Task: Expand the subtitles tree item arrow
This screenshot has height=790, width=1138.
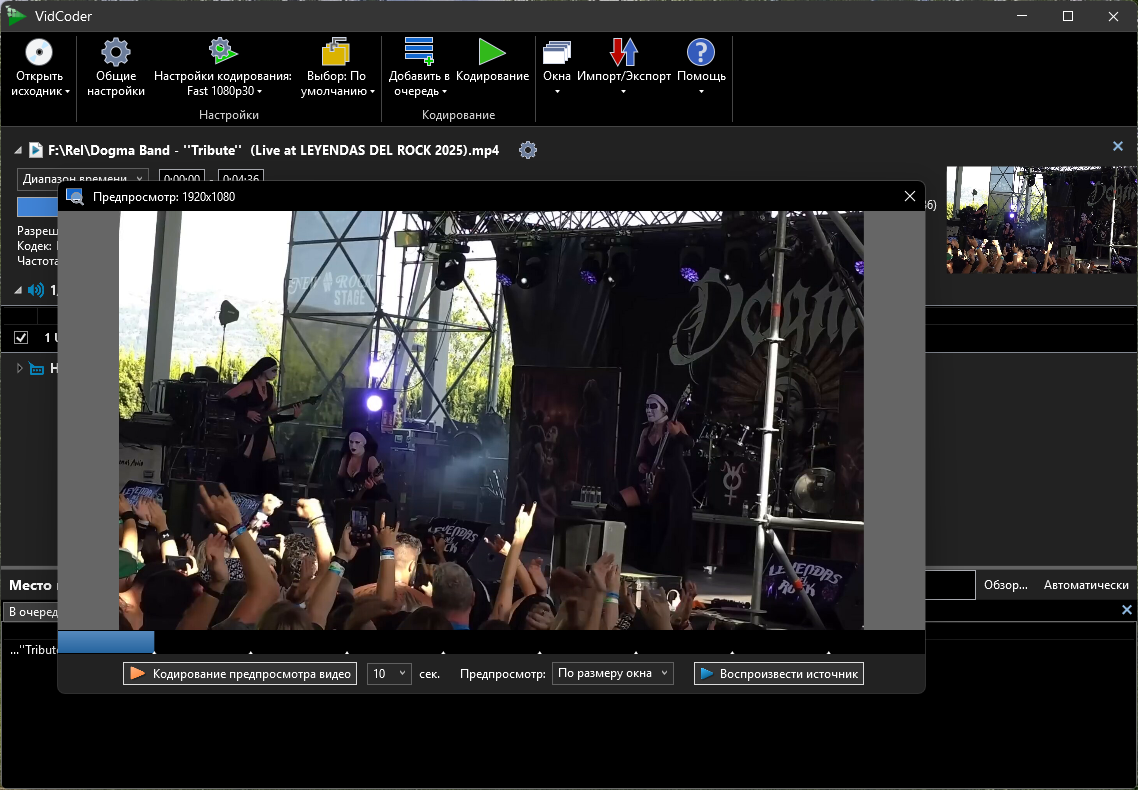Action: pos(20,369)
